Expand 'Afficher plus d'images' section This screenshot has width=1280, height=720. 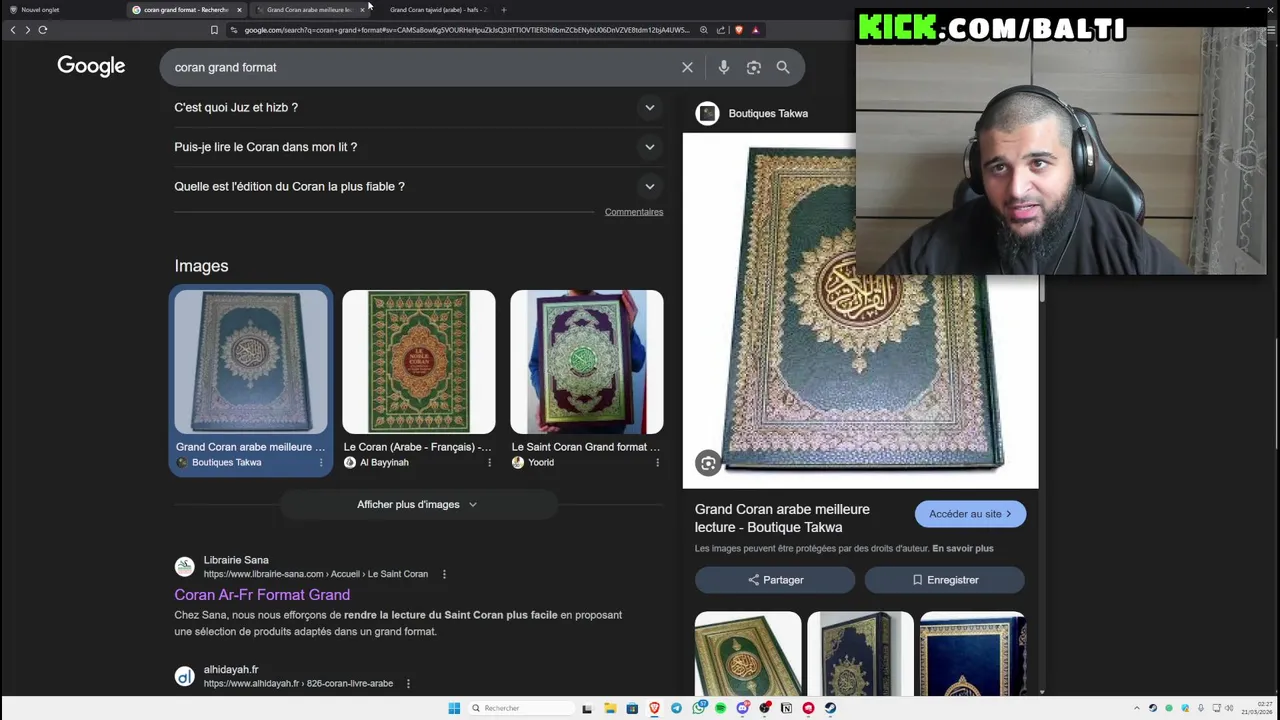click(x=418, y=505)
